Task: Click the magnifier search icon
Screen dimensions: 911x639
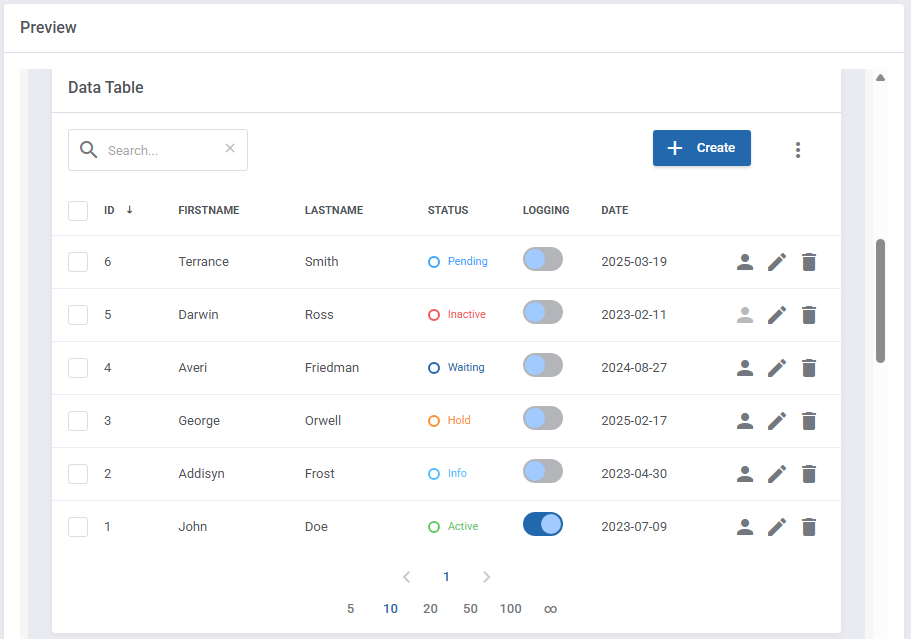Action: (89, 150)
